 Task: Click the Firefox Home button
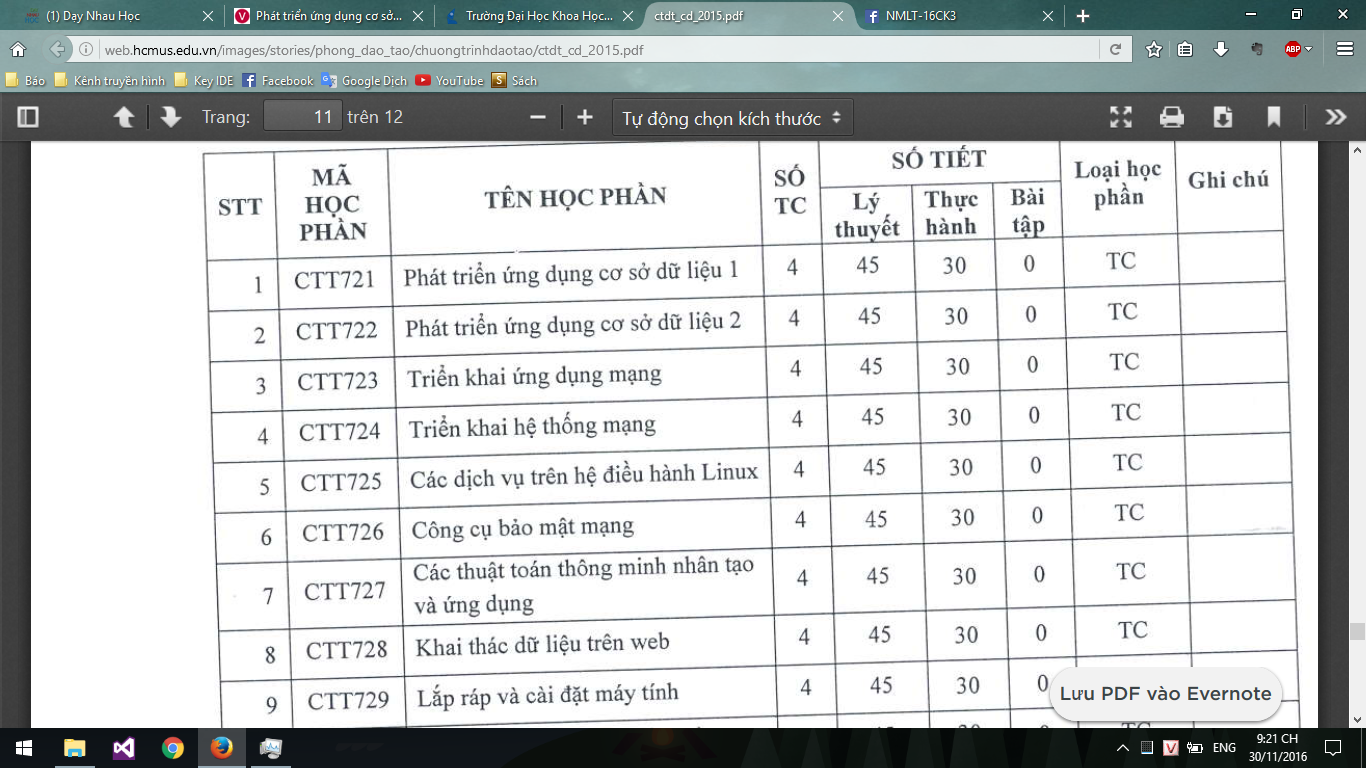point(18,49)
